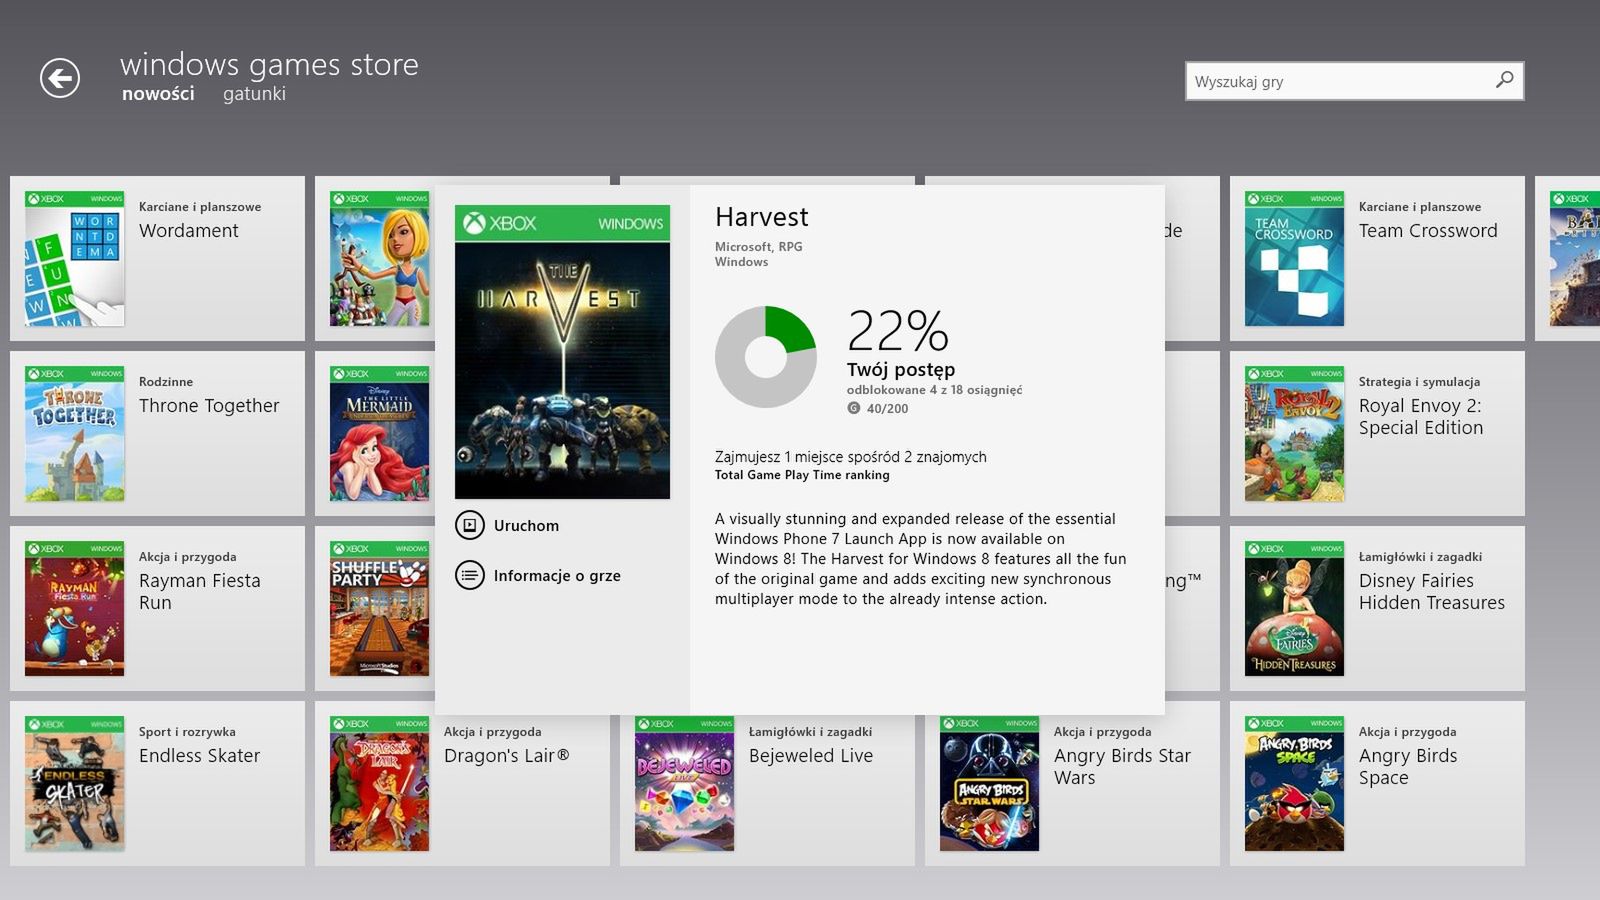
Task: Select Disney Fairies Hidden Treasures title
Action: tap(1432, 592)
